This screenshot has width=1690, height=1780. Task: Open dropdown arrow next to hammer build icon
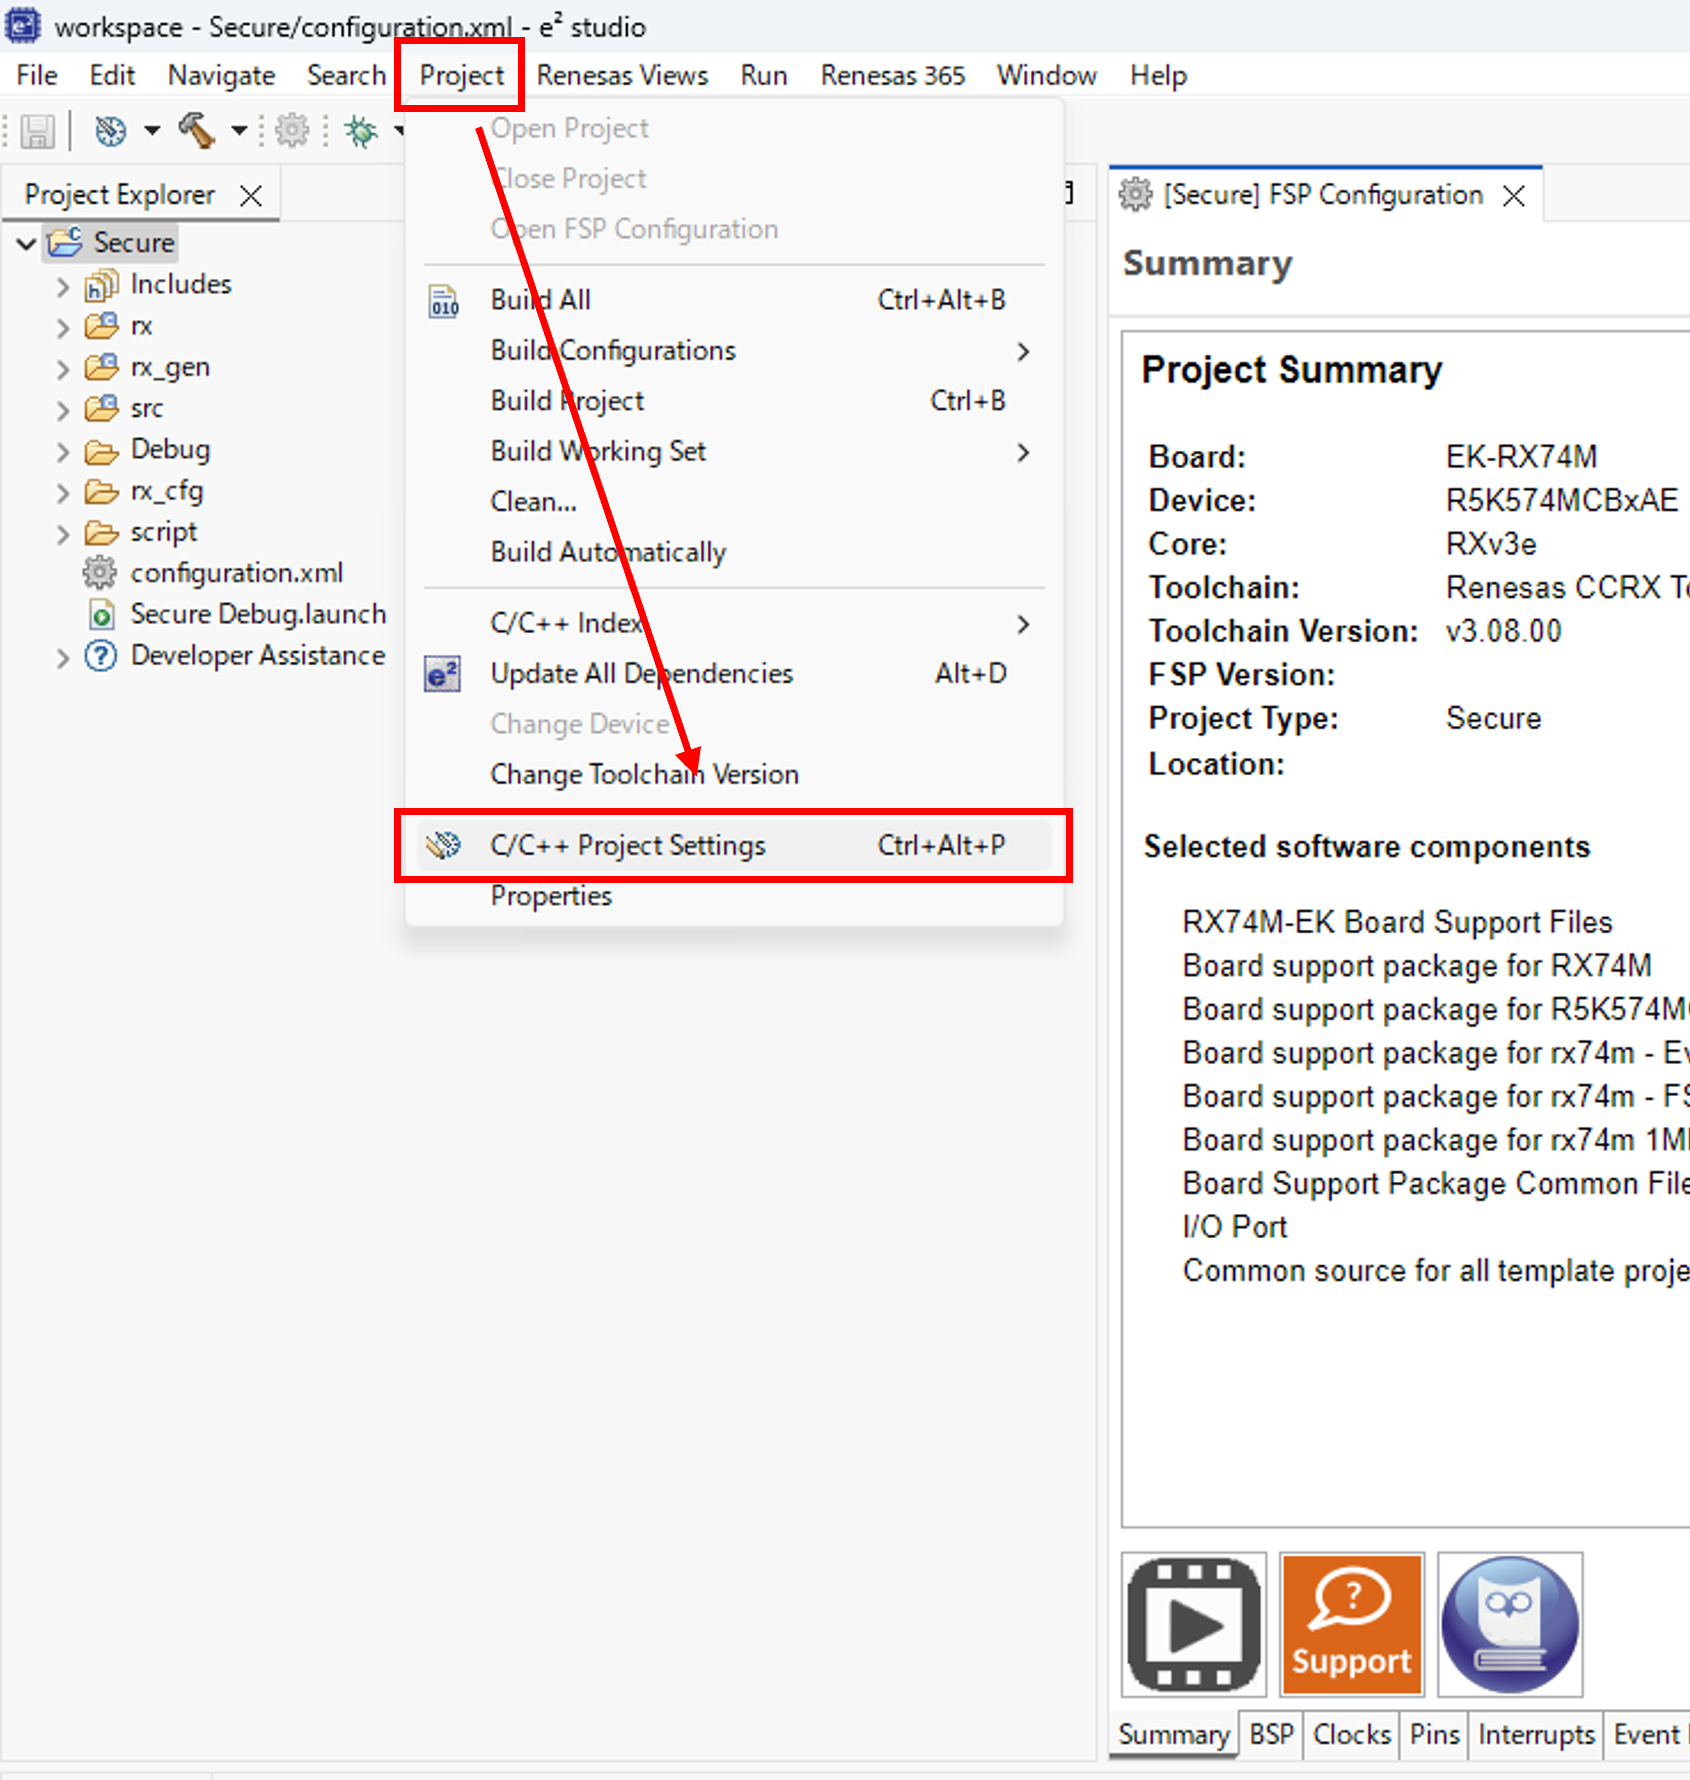[239, 131]
